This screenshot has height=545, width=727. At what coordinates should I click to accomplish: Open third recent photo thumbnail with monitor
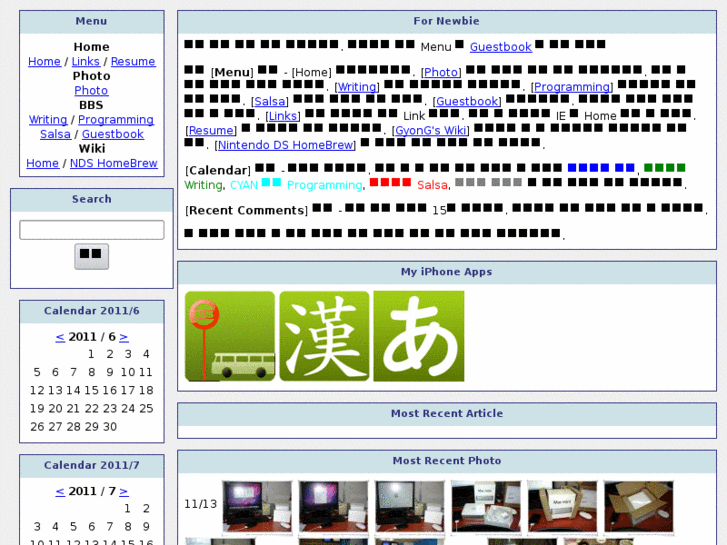[x=409, y=507]
